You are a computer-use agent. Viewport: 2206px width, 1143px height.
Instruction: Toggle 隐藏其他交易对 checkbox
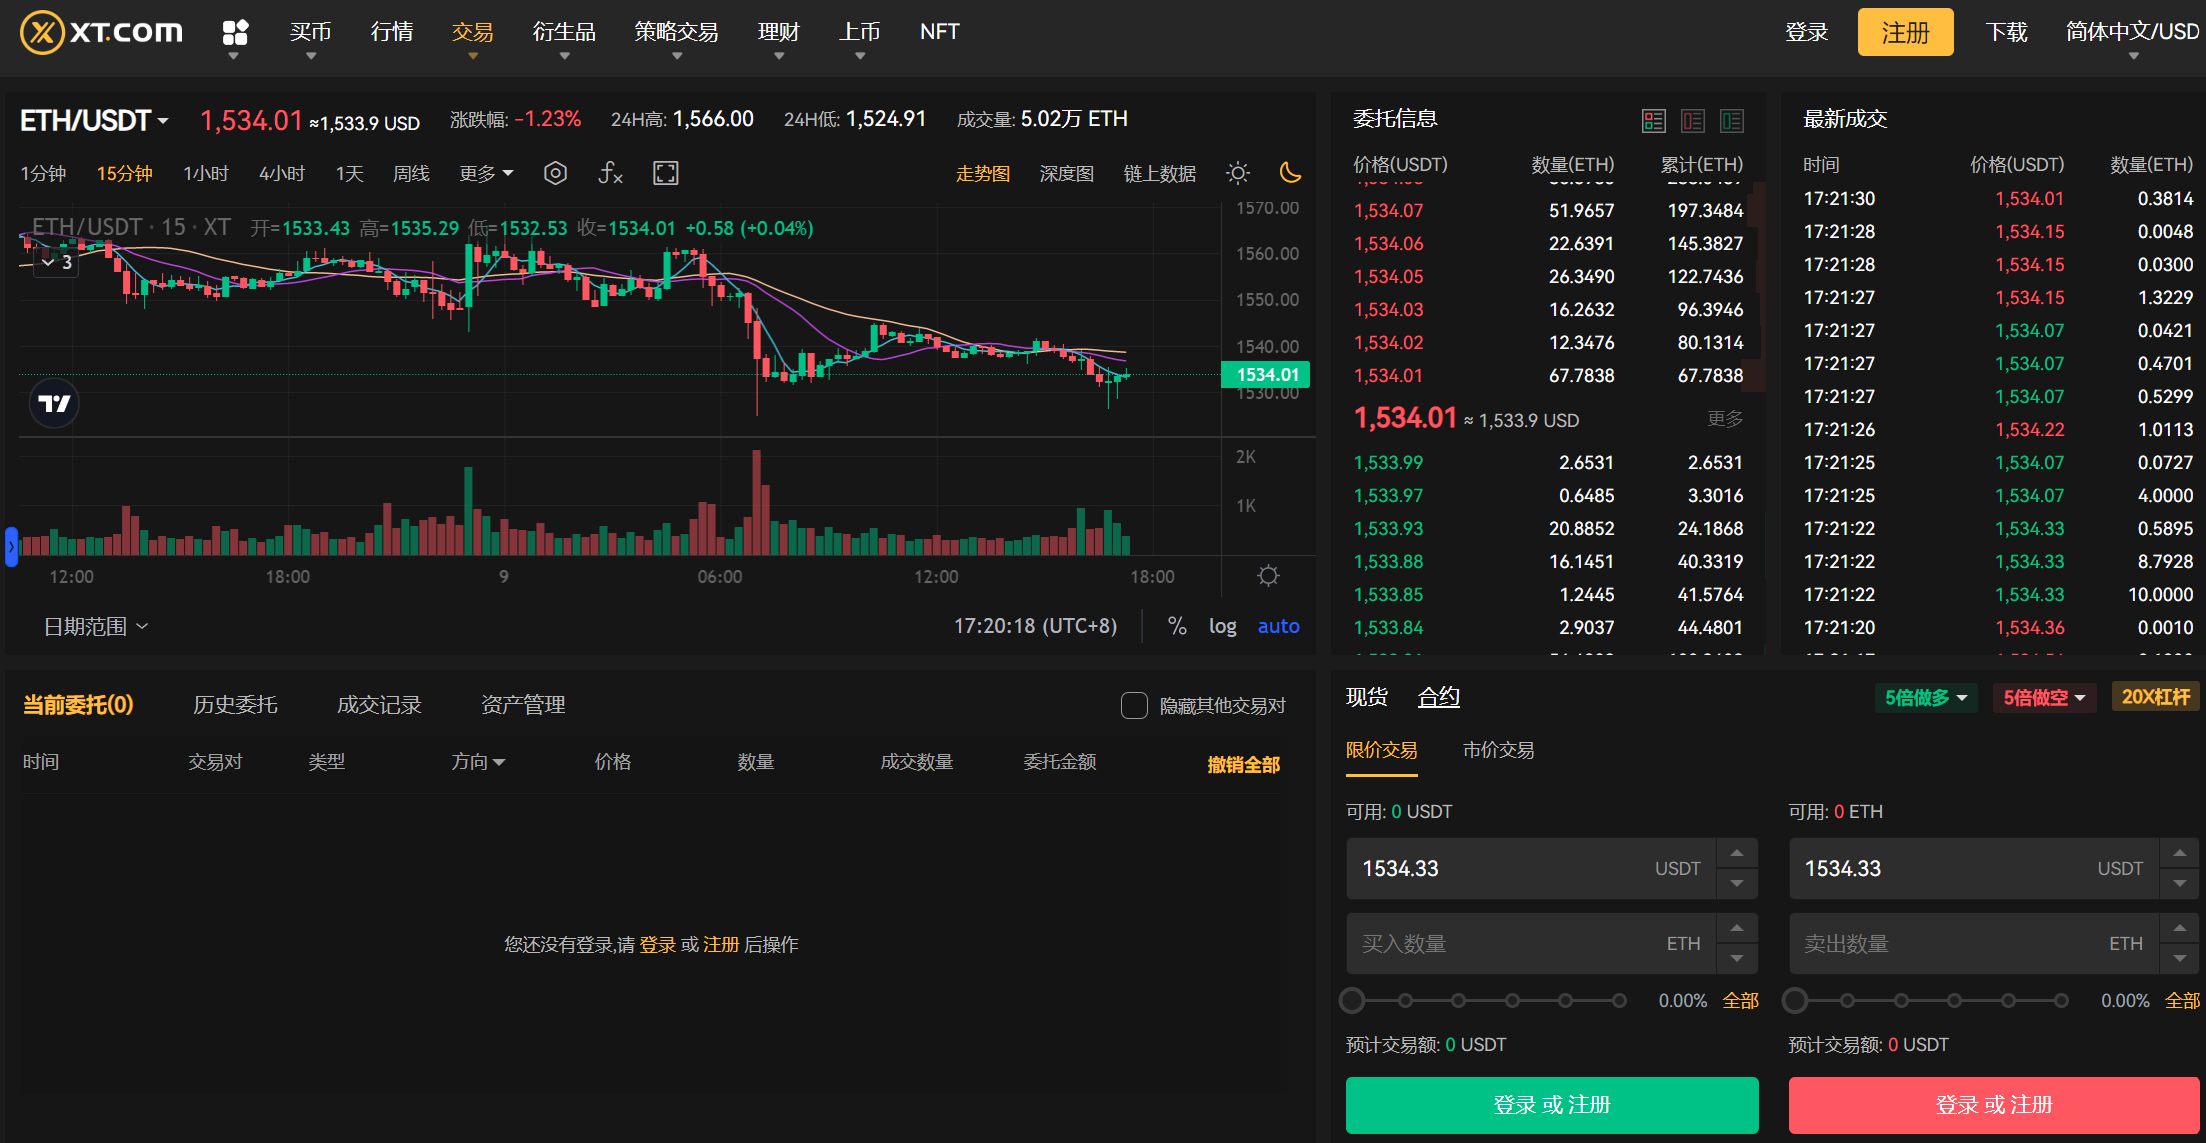tap(1134, 705)
